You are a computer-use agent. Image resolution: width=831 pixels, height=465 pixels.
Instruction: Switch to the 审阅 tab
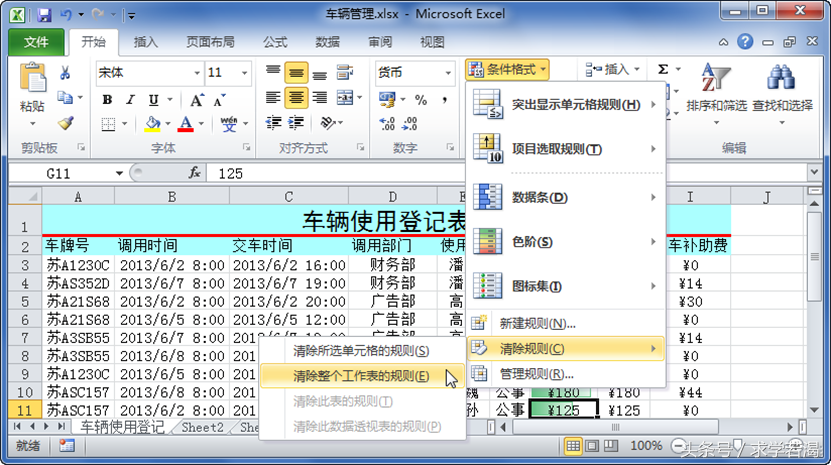380,42
